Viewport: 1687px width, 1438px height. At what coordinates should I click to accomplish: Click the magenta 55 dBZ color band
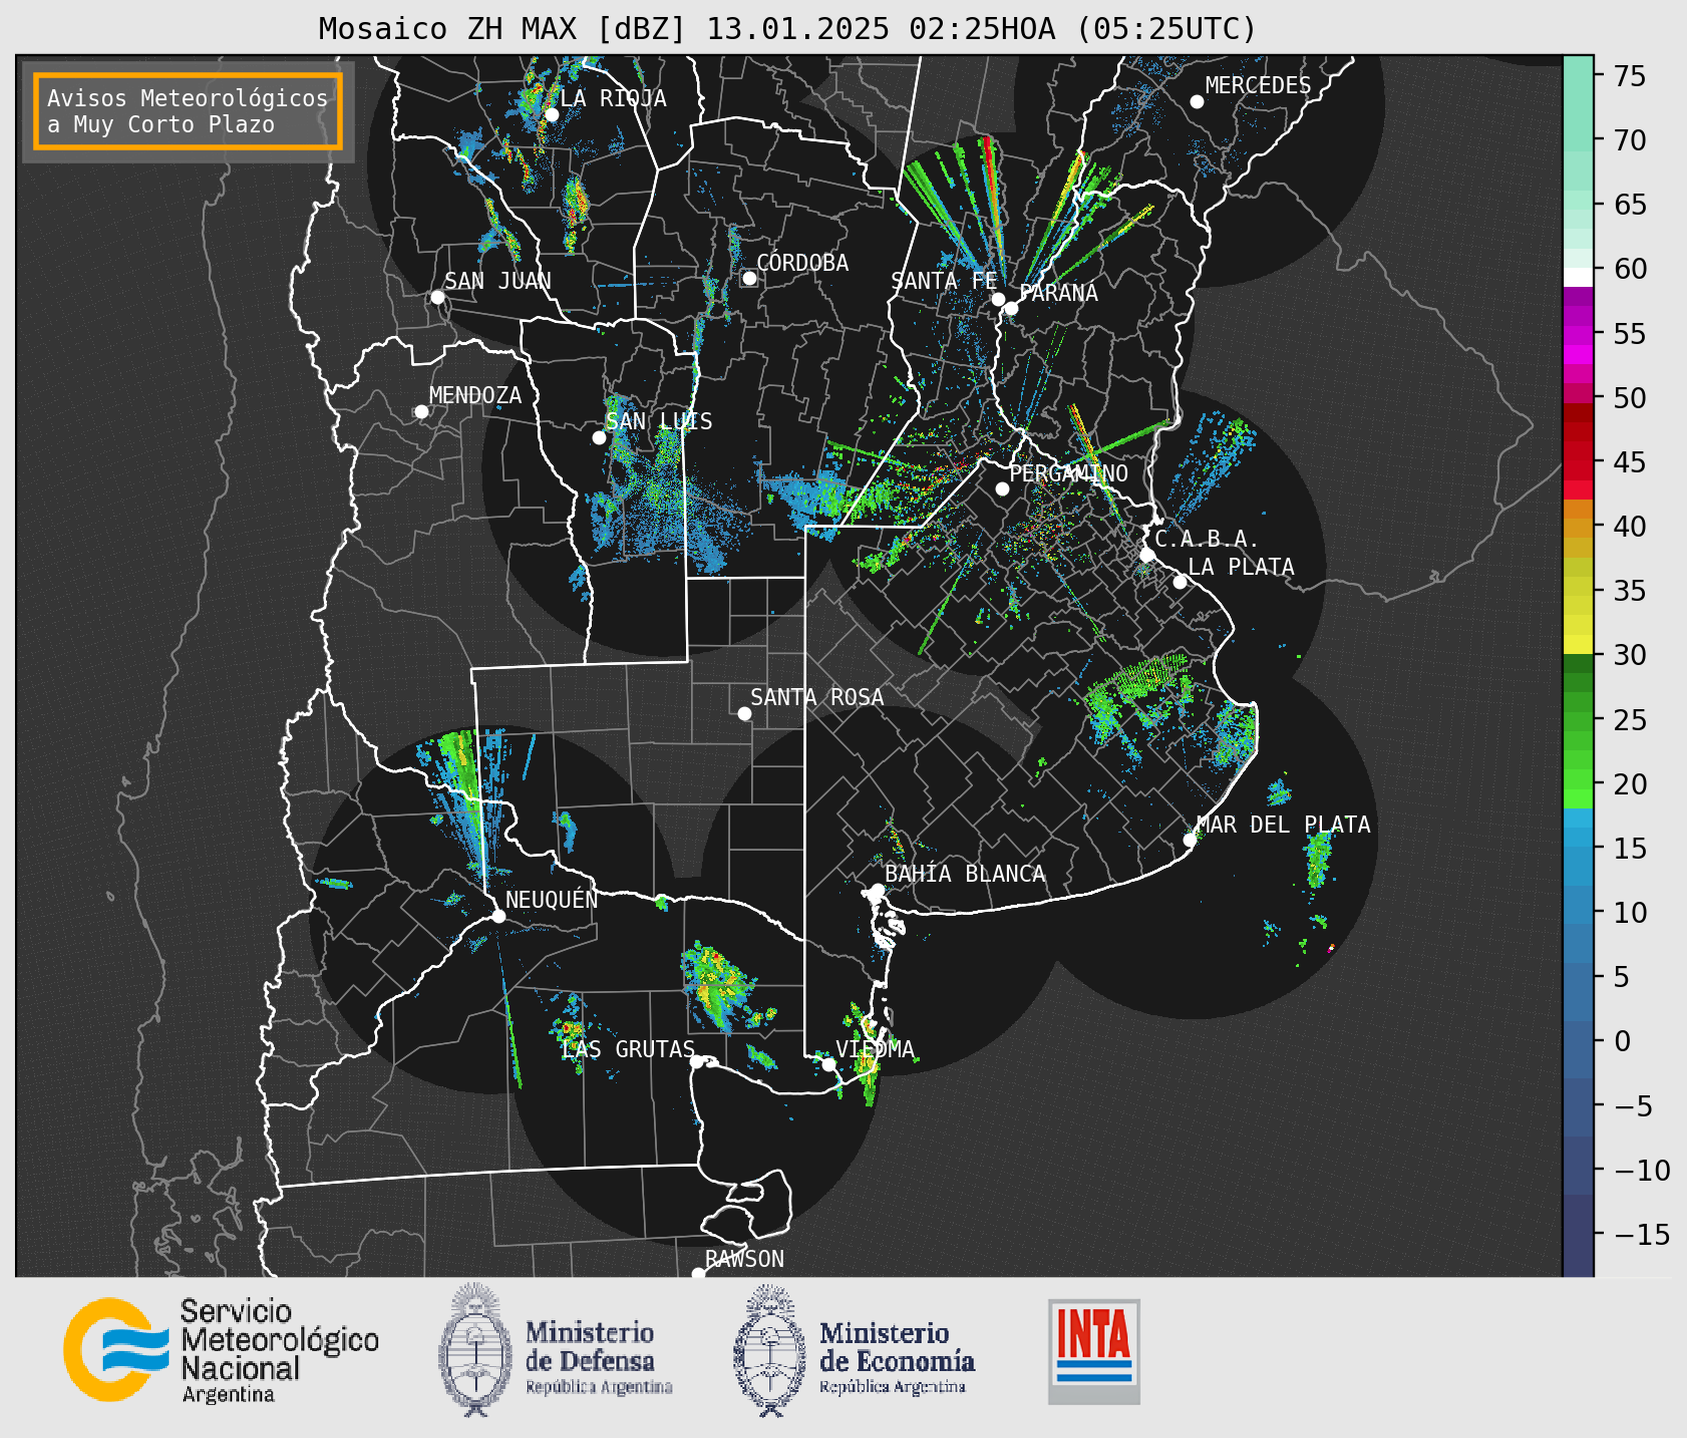[x=1578, y=335]
